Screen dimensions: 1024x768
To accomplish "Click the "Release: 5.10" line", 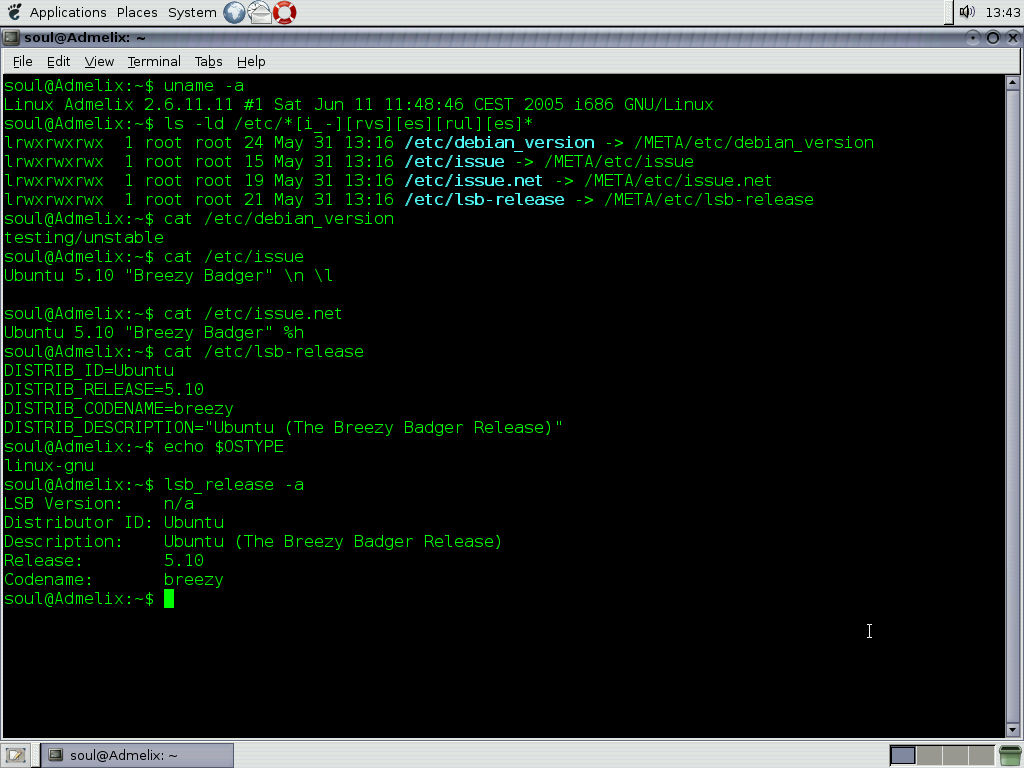I will (x=104, y=560).
